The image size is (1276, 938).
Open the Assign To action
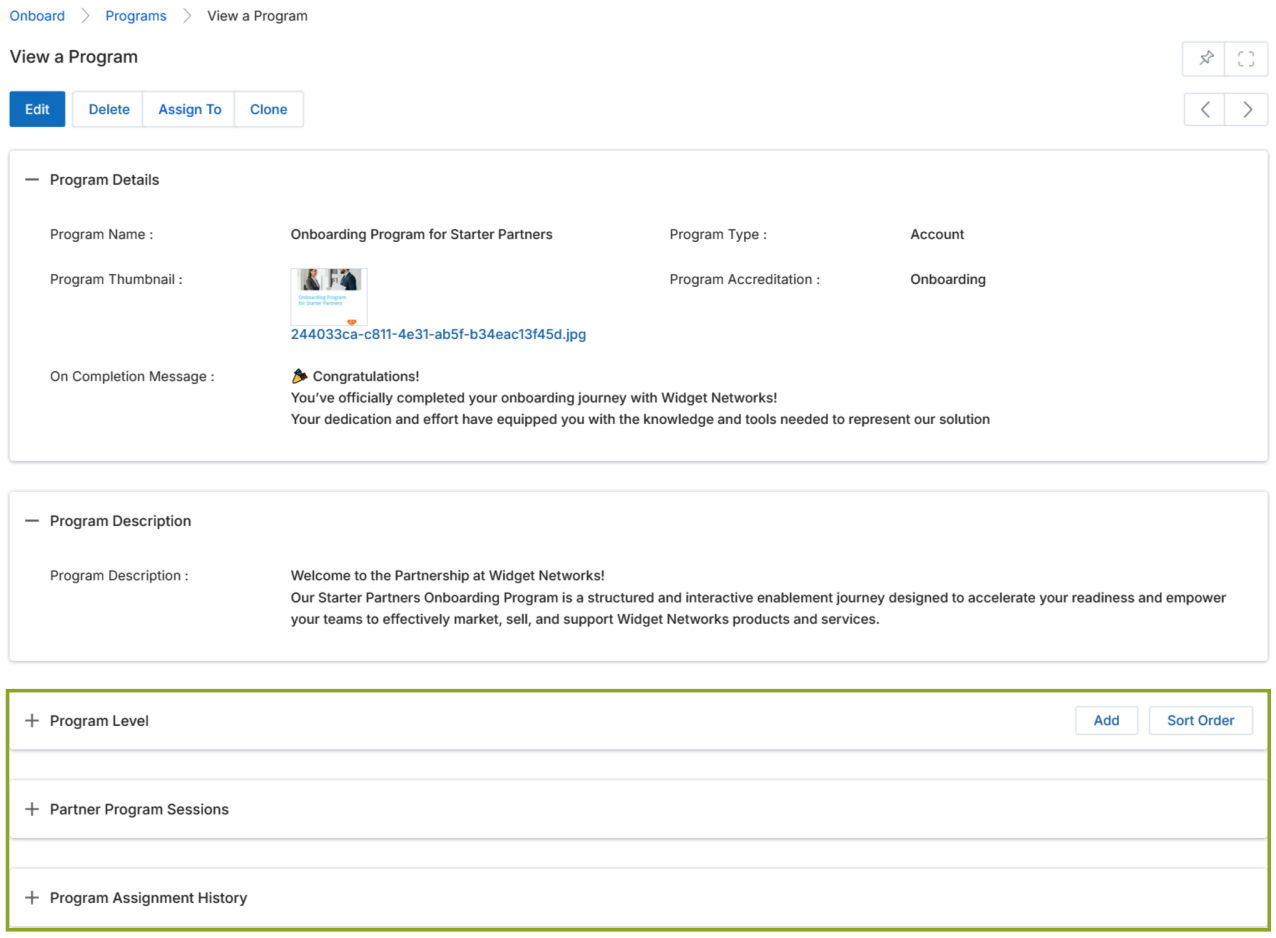(190, 110)
